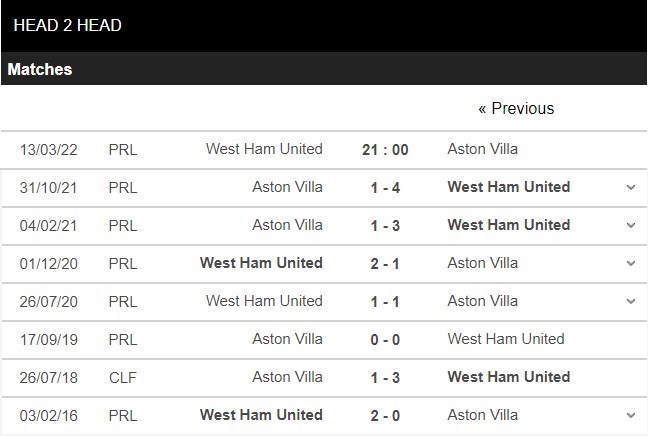Open the 2 - 1 score result
Image resolution: width=654 pixels, height=438 pixels.
click(x=385, y=264)
